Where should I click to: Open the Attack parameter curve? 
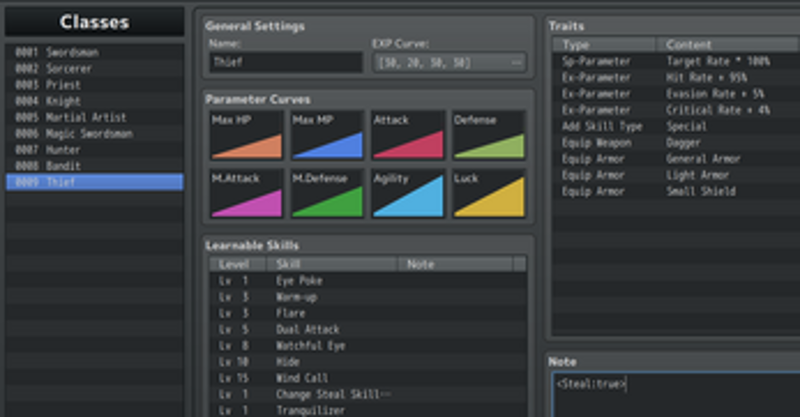pos(408,135)
